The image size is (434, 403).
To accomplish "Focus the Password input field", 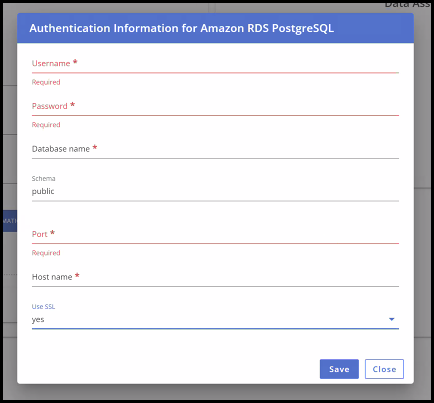I will click(x=215, y=106).
